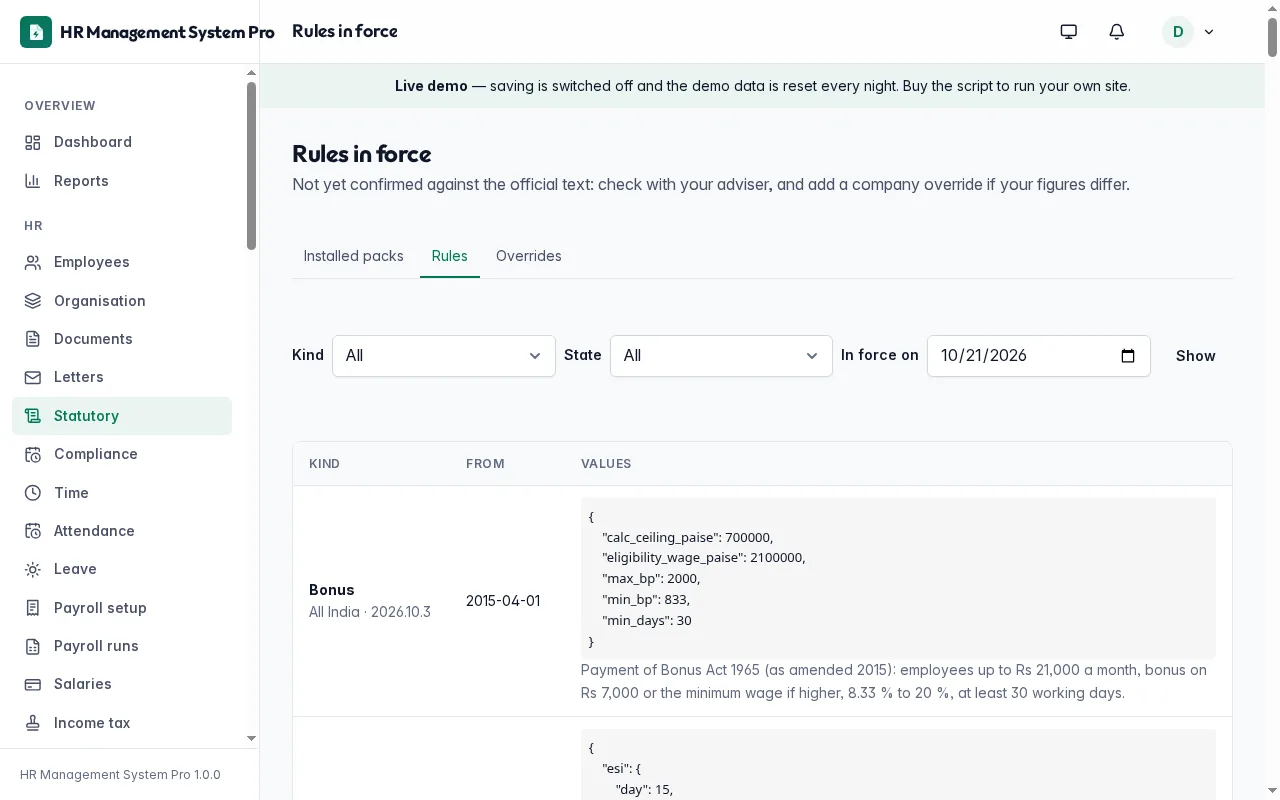Switch to Overrides tab
The image size is (1280, 800).
click(529, 256)
